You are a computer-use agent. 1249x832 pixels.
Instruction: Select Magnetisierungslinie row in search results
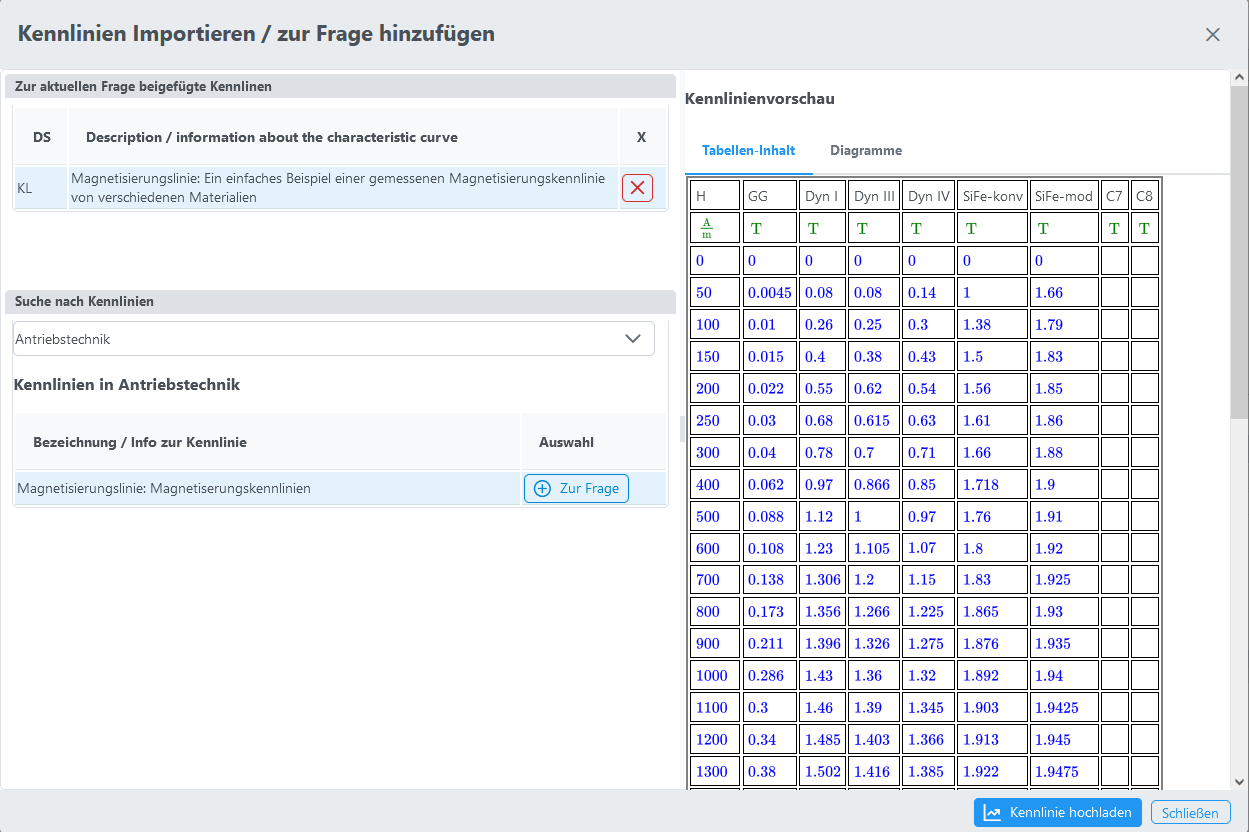265,489
